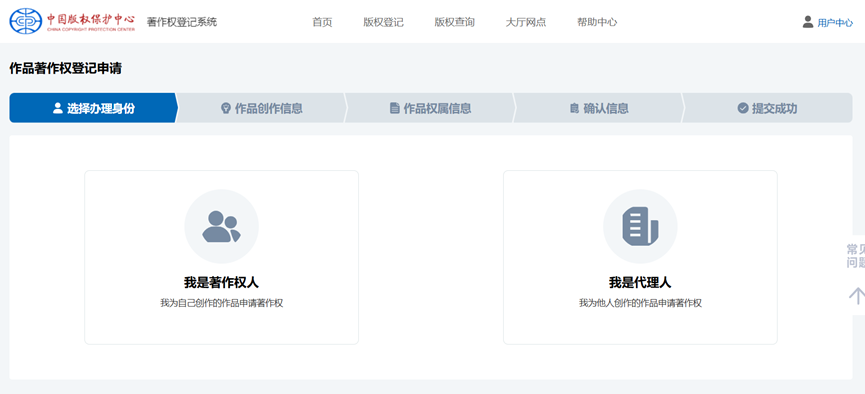Image resolution: width=865 pixels, height=394 pixels.
Task: Select the 作品创作信息 step tab
Action: click(x=261, y=108)
